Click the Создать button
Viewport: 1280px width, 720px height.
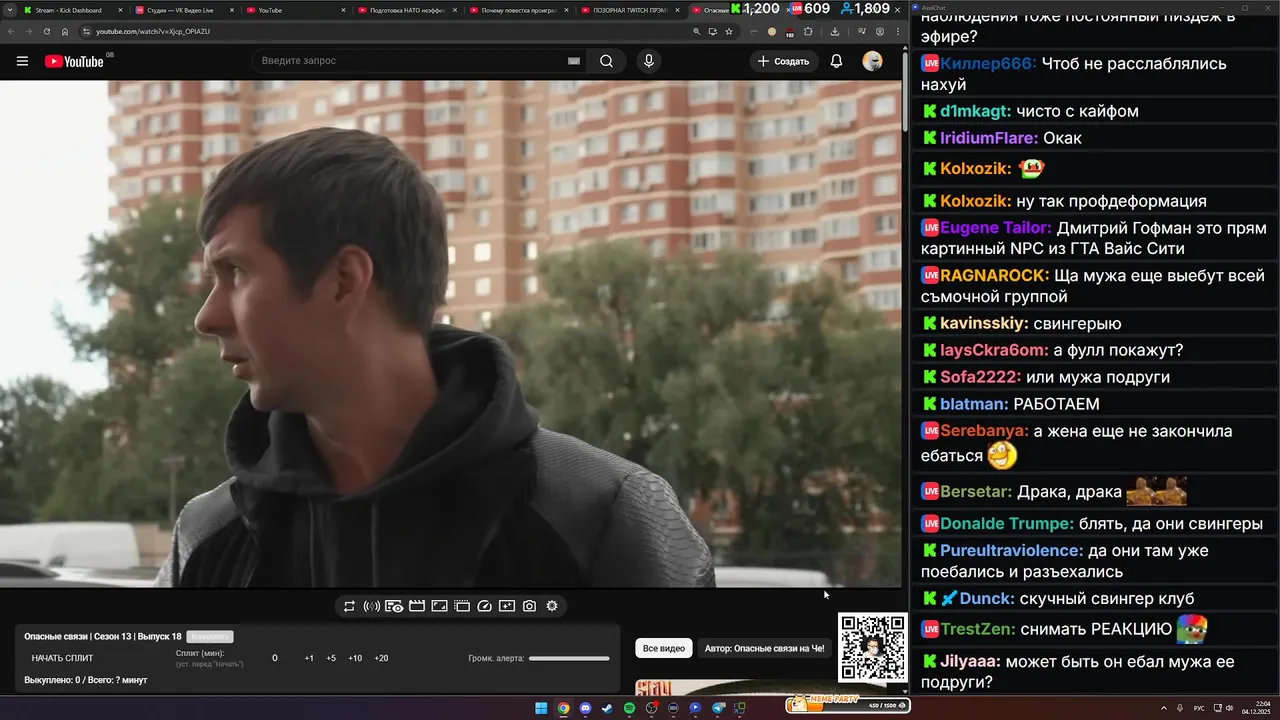[784, 61]
